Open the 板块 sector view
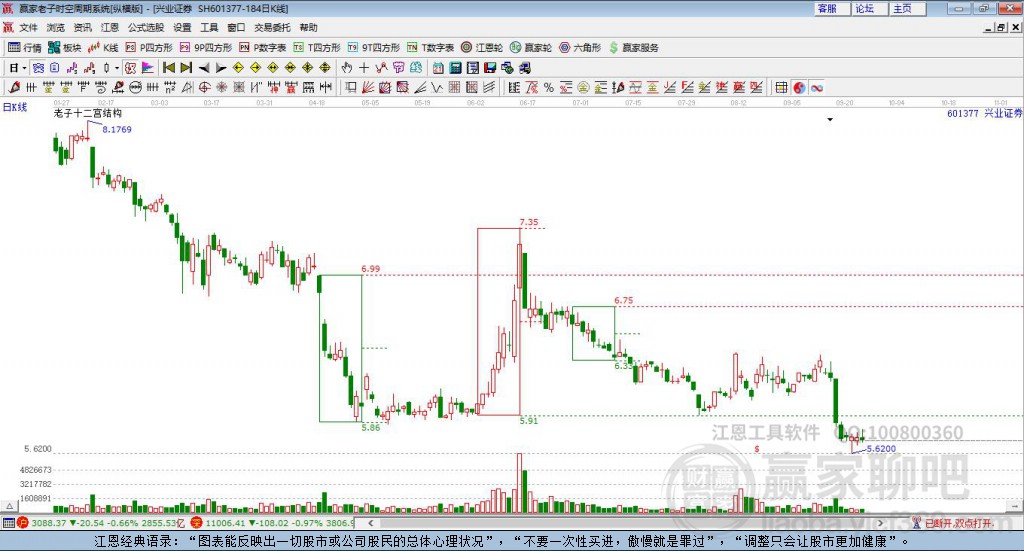This screenshot has height=551, width=1024. click(x=64, y=48)
